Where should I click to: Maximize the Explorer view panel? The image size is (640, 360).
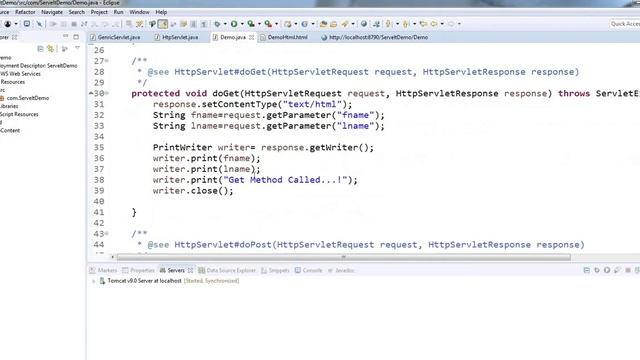pyautogui.click(x=76, y=37)
